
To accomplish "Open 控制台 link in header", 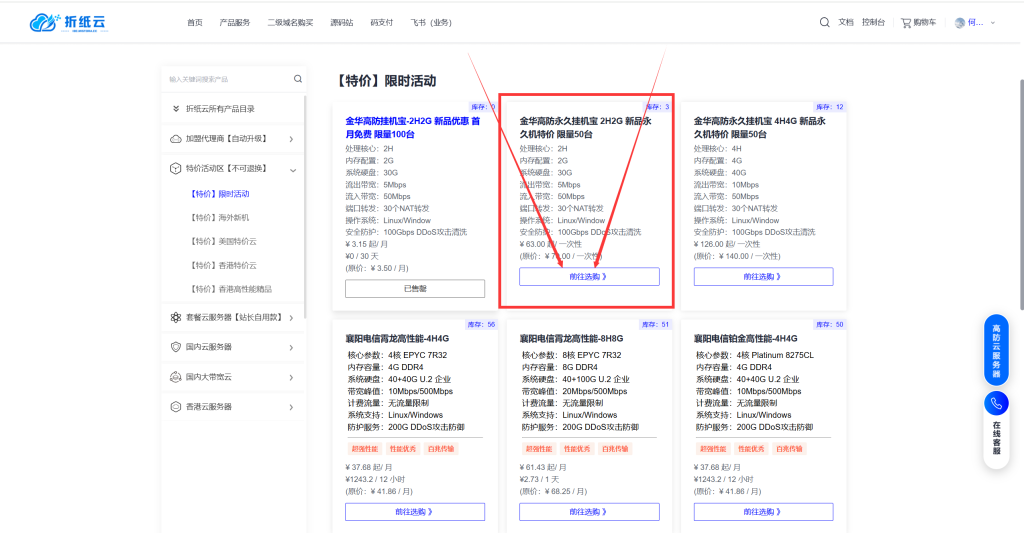I will [873, 22].
